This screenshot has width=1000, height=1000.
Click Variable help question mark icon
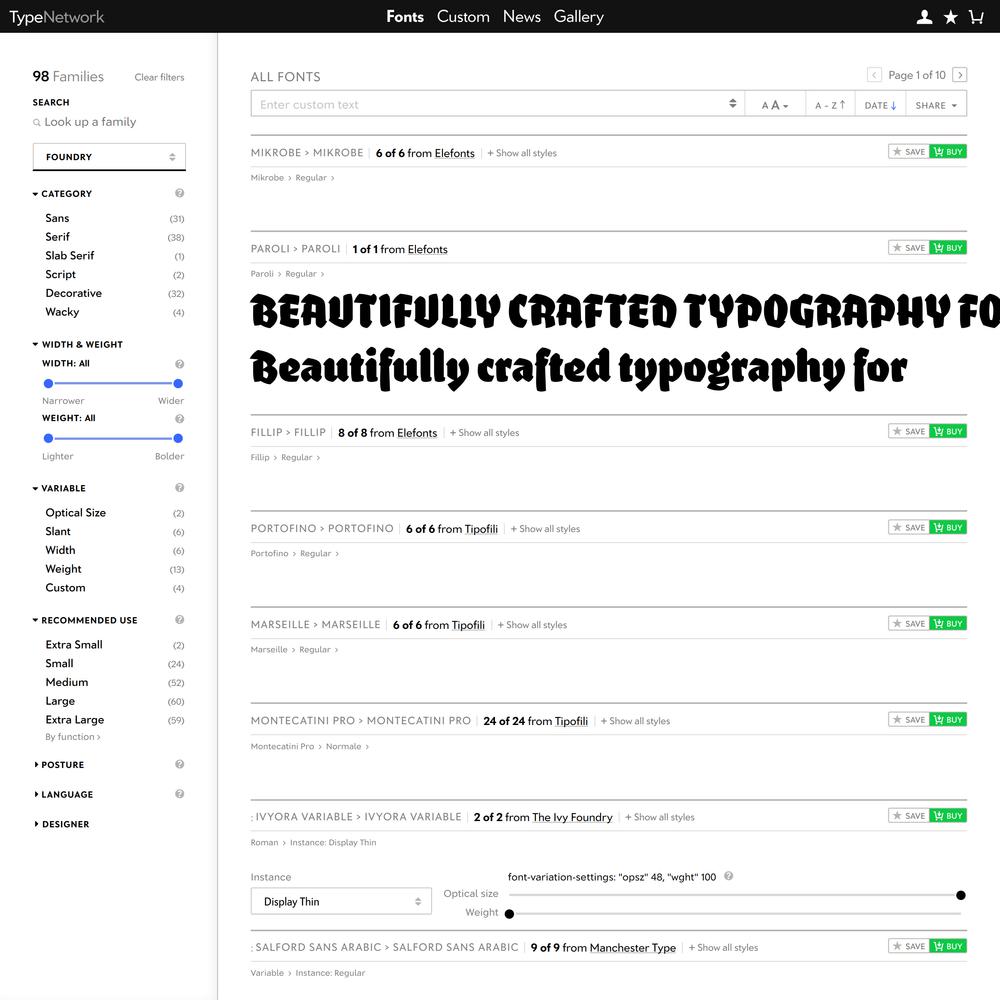pyautogui.click(x=179, y=488)
